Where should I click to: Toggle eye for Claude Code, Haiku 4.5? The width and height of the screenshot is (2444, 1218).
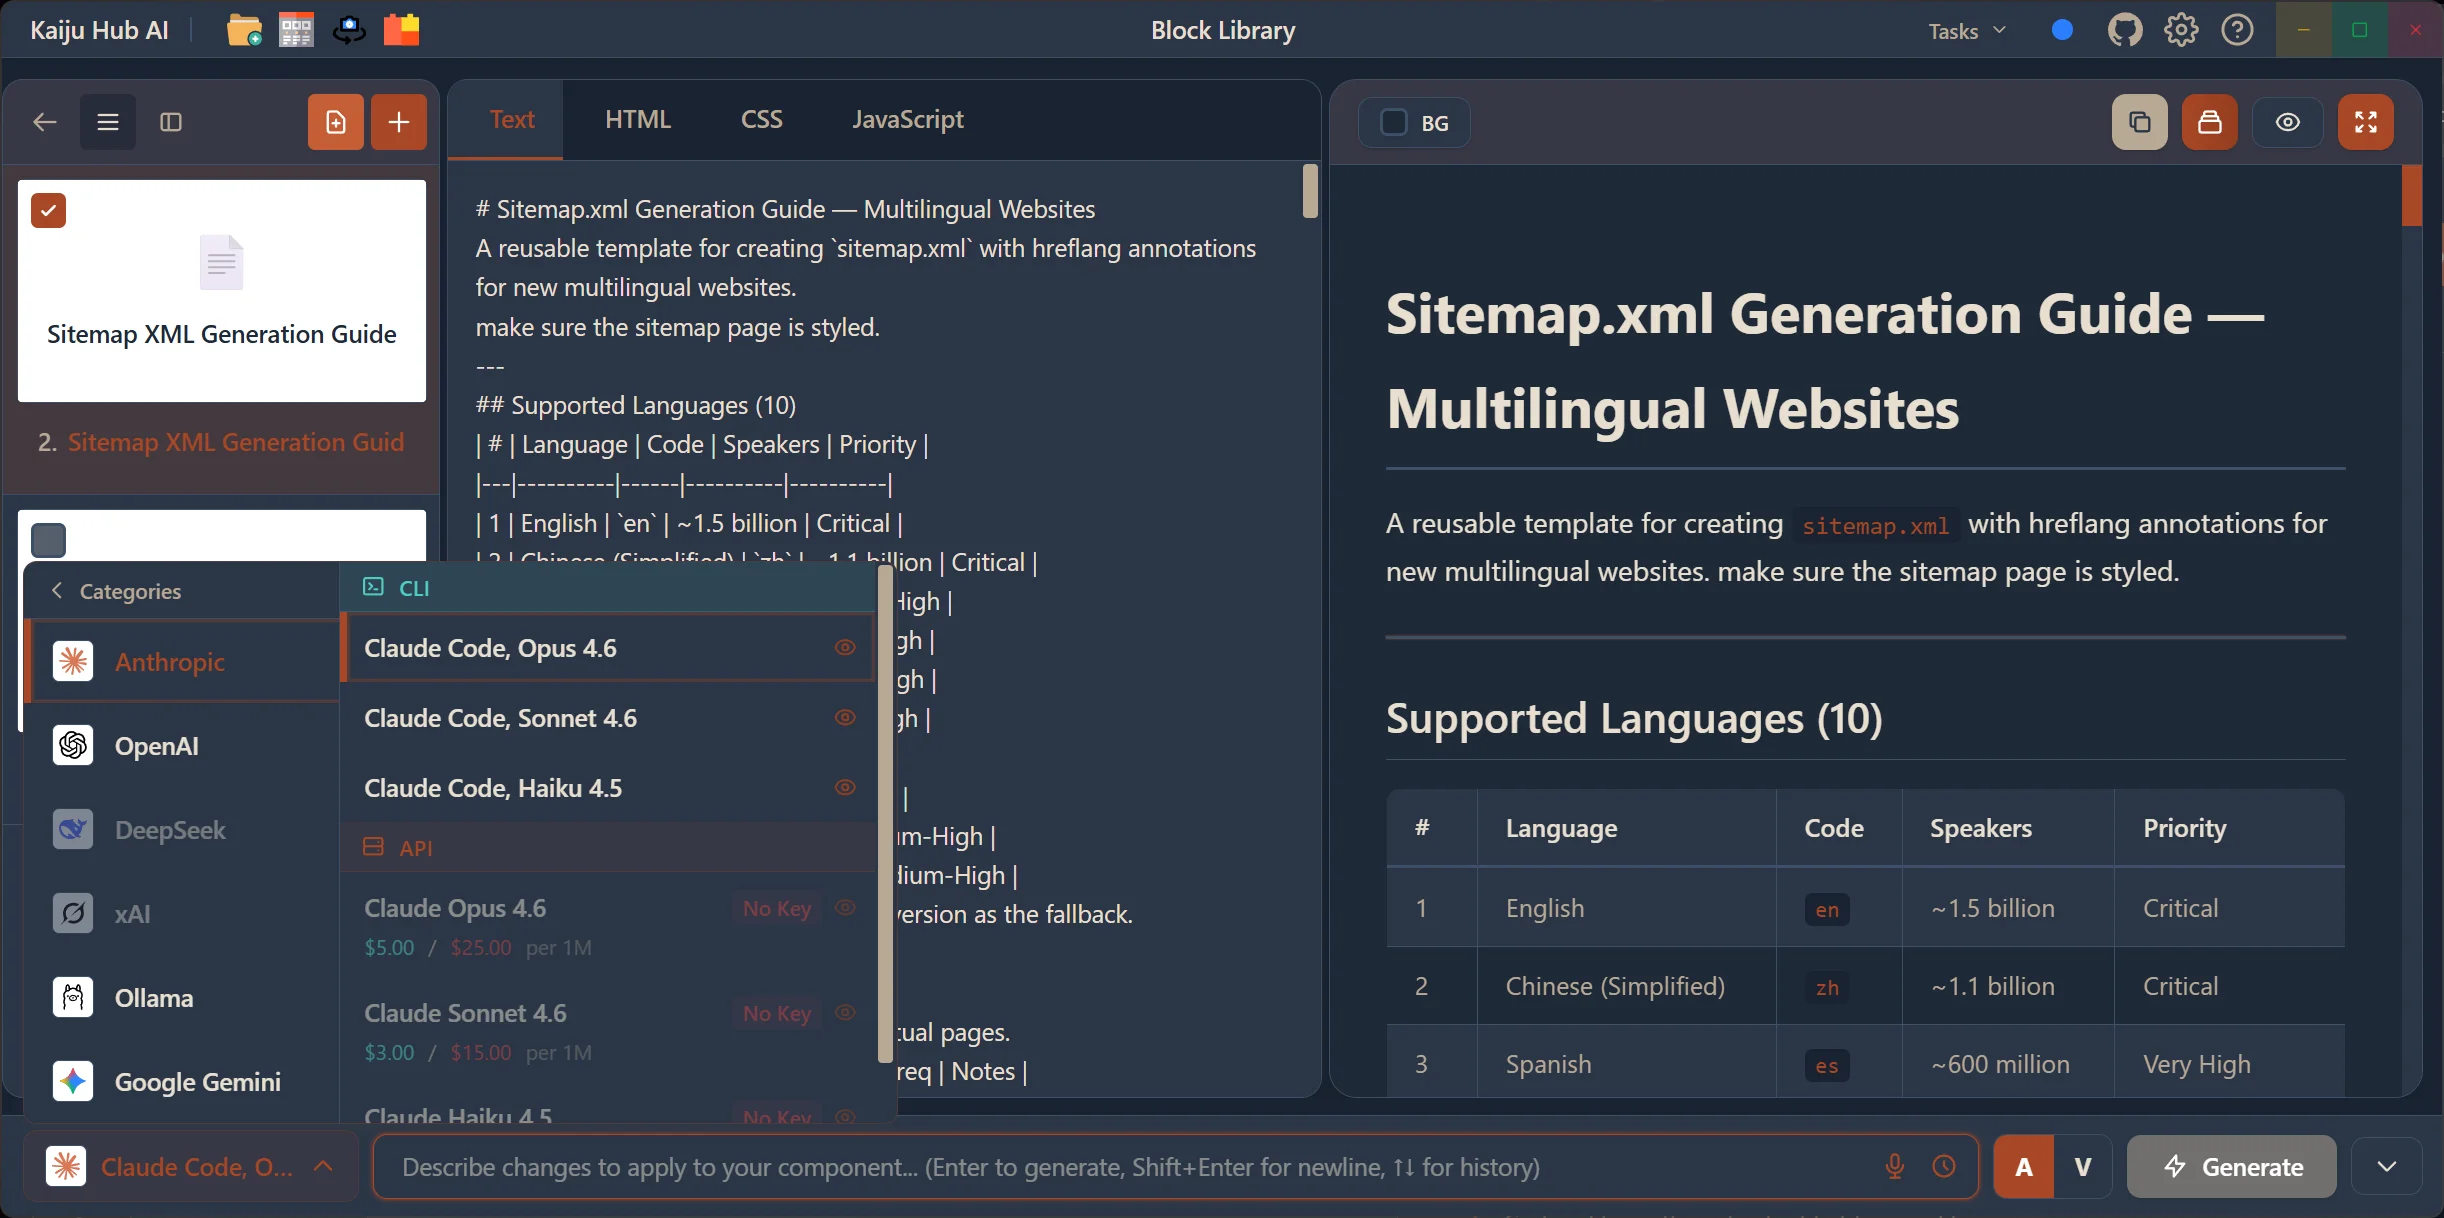click(x=845, y=788)
